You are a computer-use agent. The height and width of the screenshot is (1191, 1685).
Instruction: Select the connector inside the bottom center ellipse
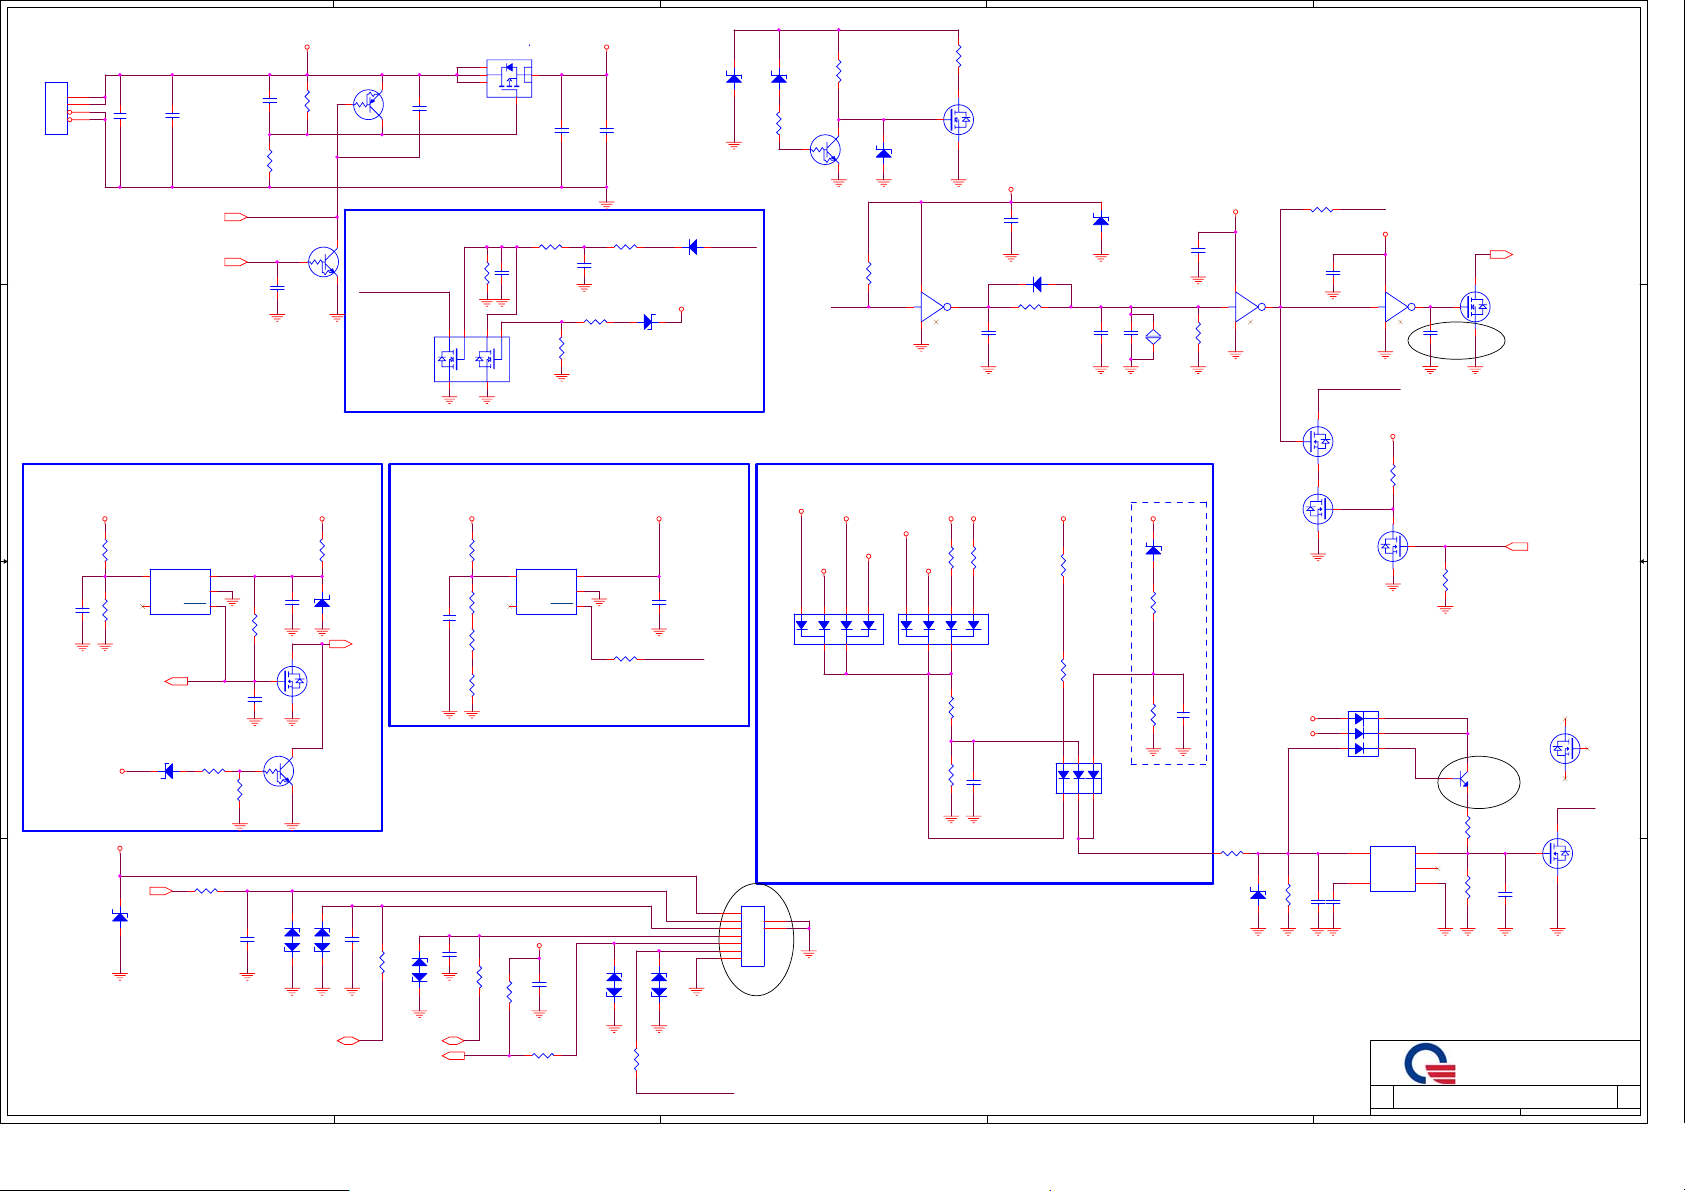(x=753, y=936)
